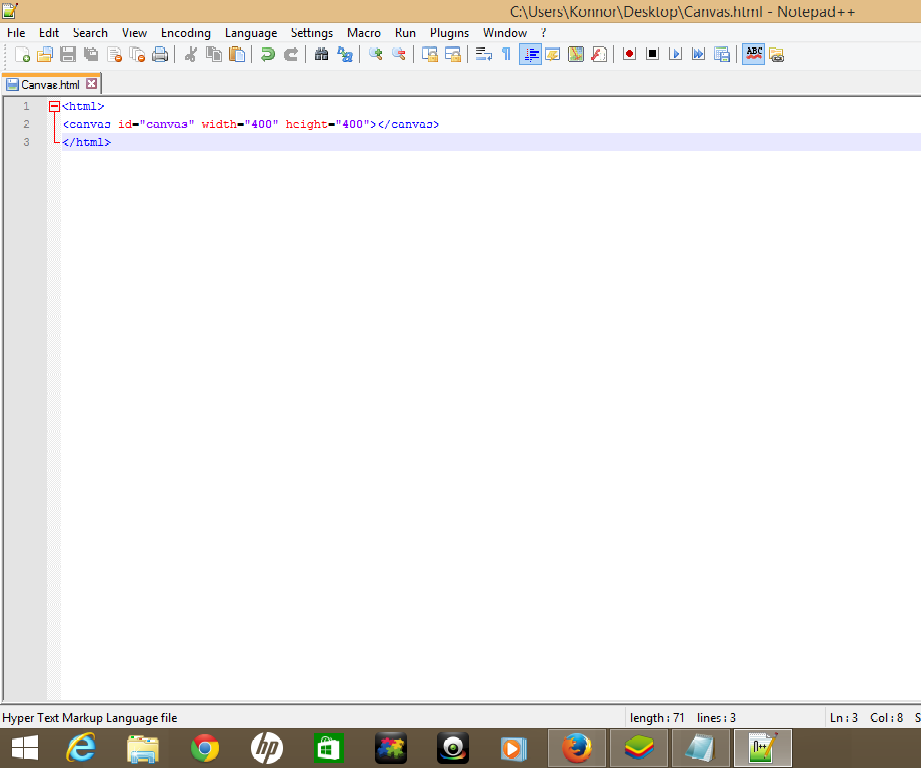
Task: Zoom in using the magnifier plus icon
Action: (x=375, y=55)
